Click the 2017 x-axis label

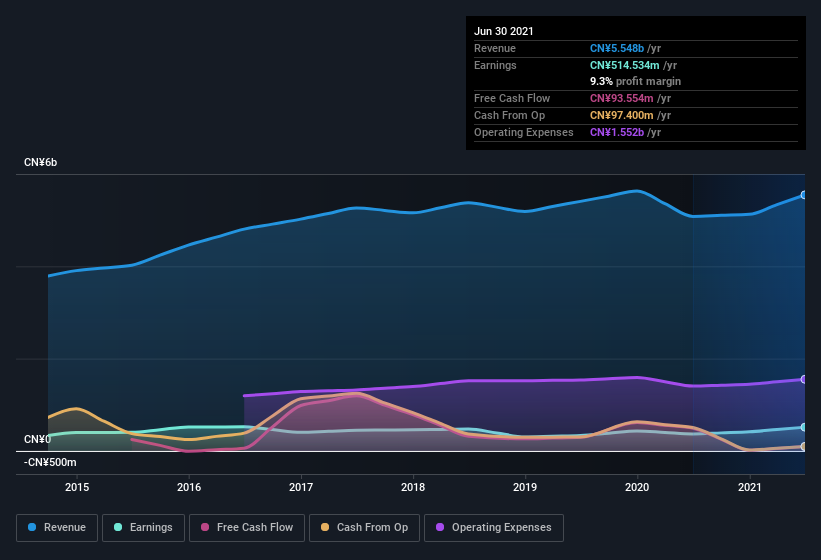click(x=301, y=487)
